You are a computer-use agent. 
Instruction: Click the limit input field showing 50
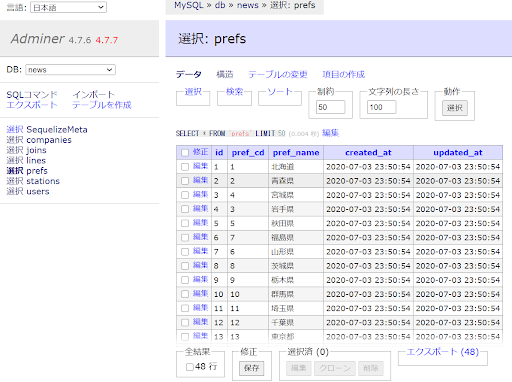coord(330,107)
